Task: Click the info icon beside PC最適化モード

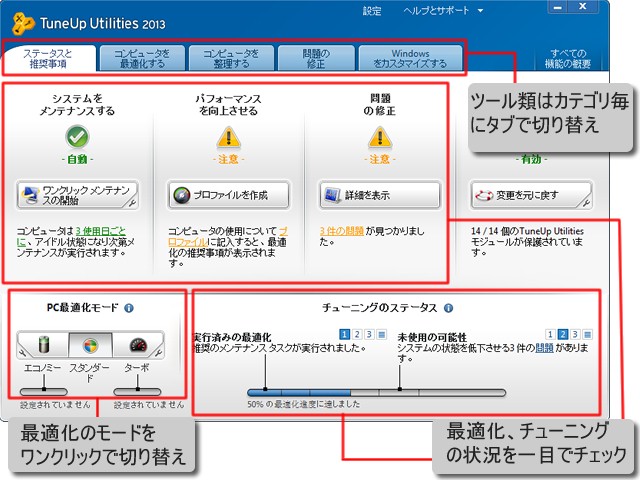Action: point(129,308)
